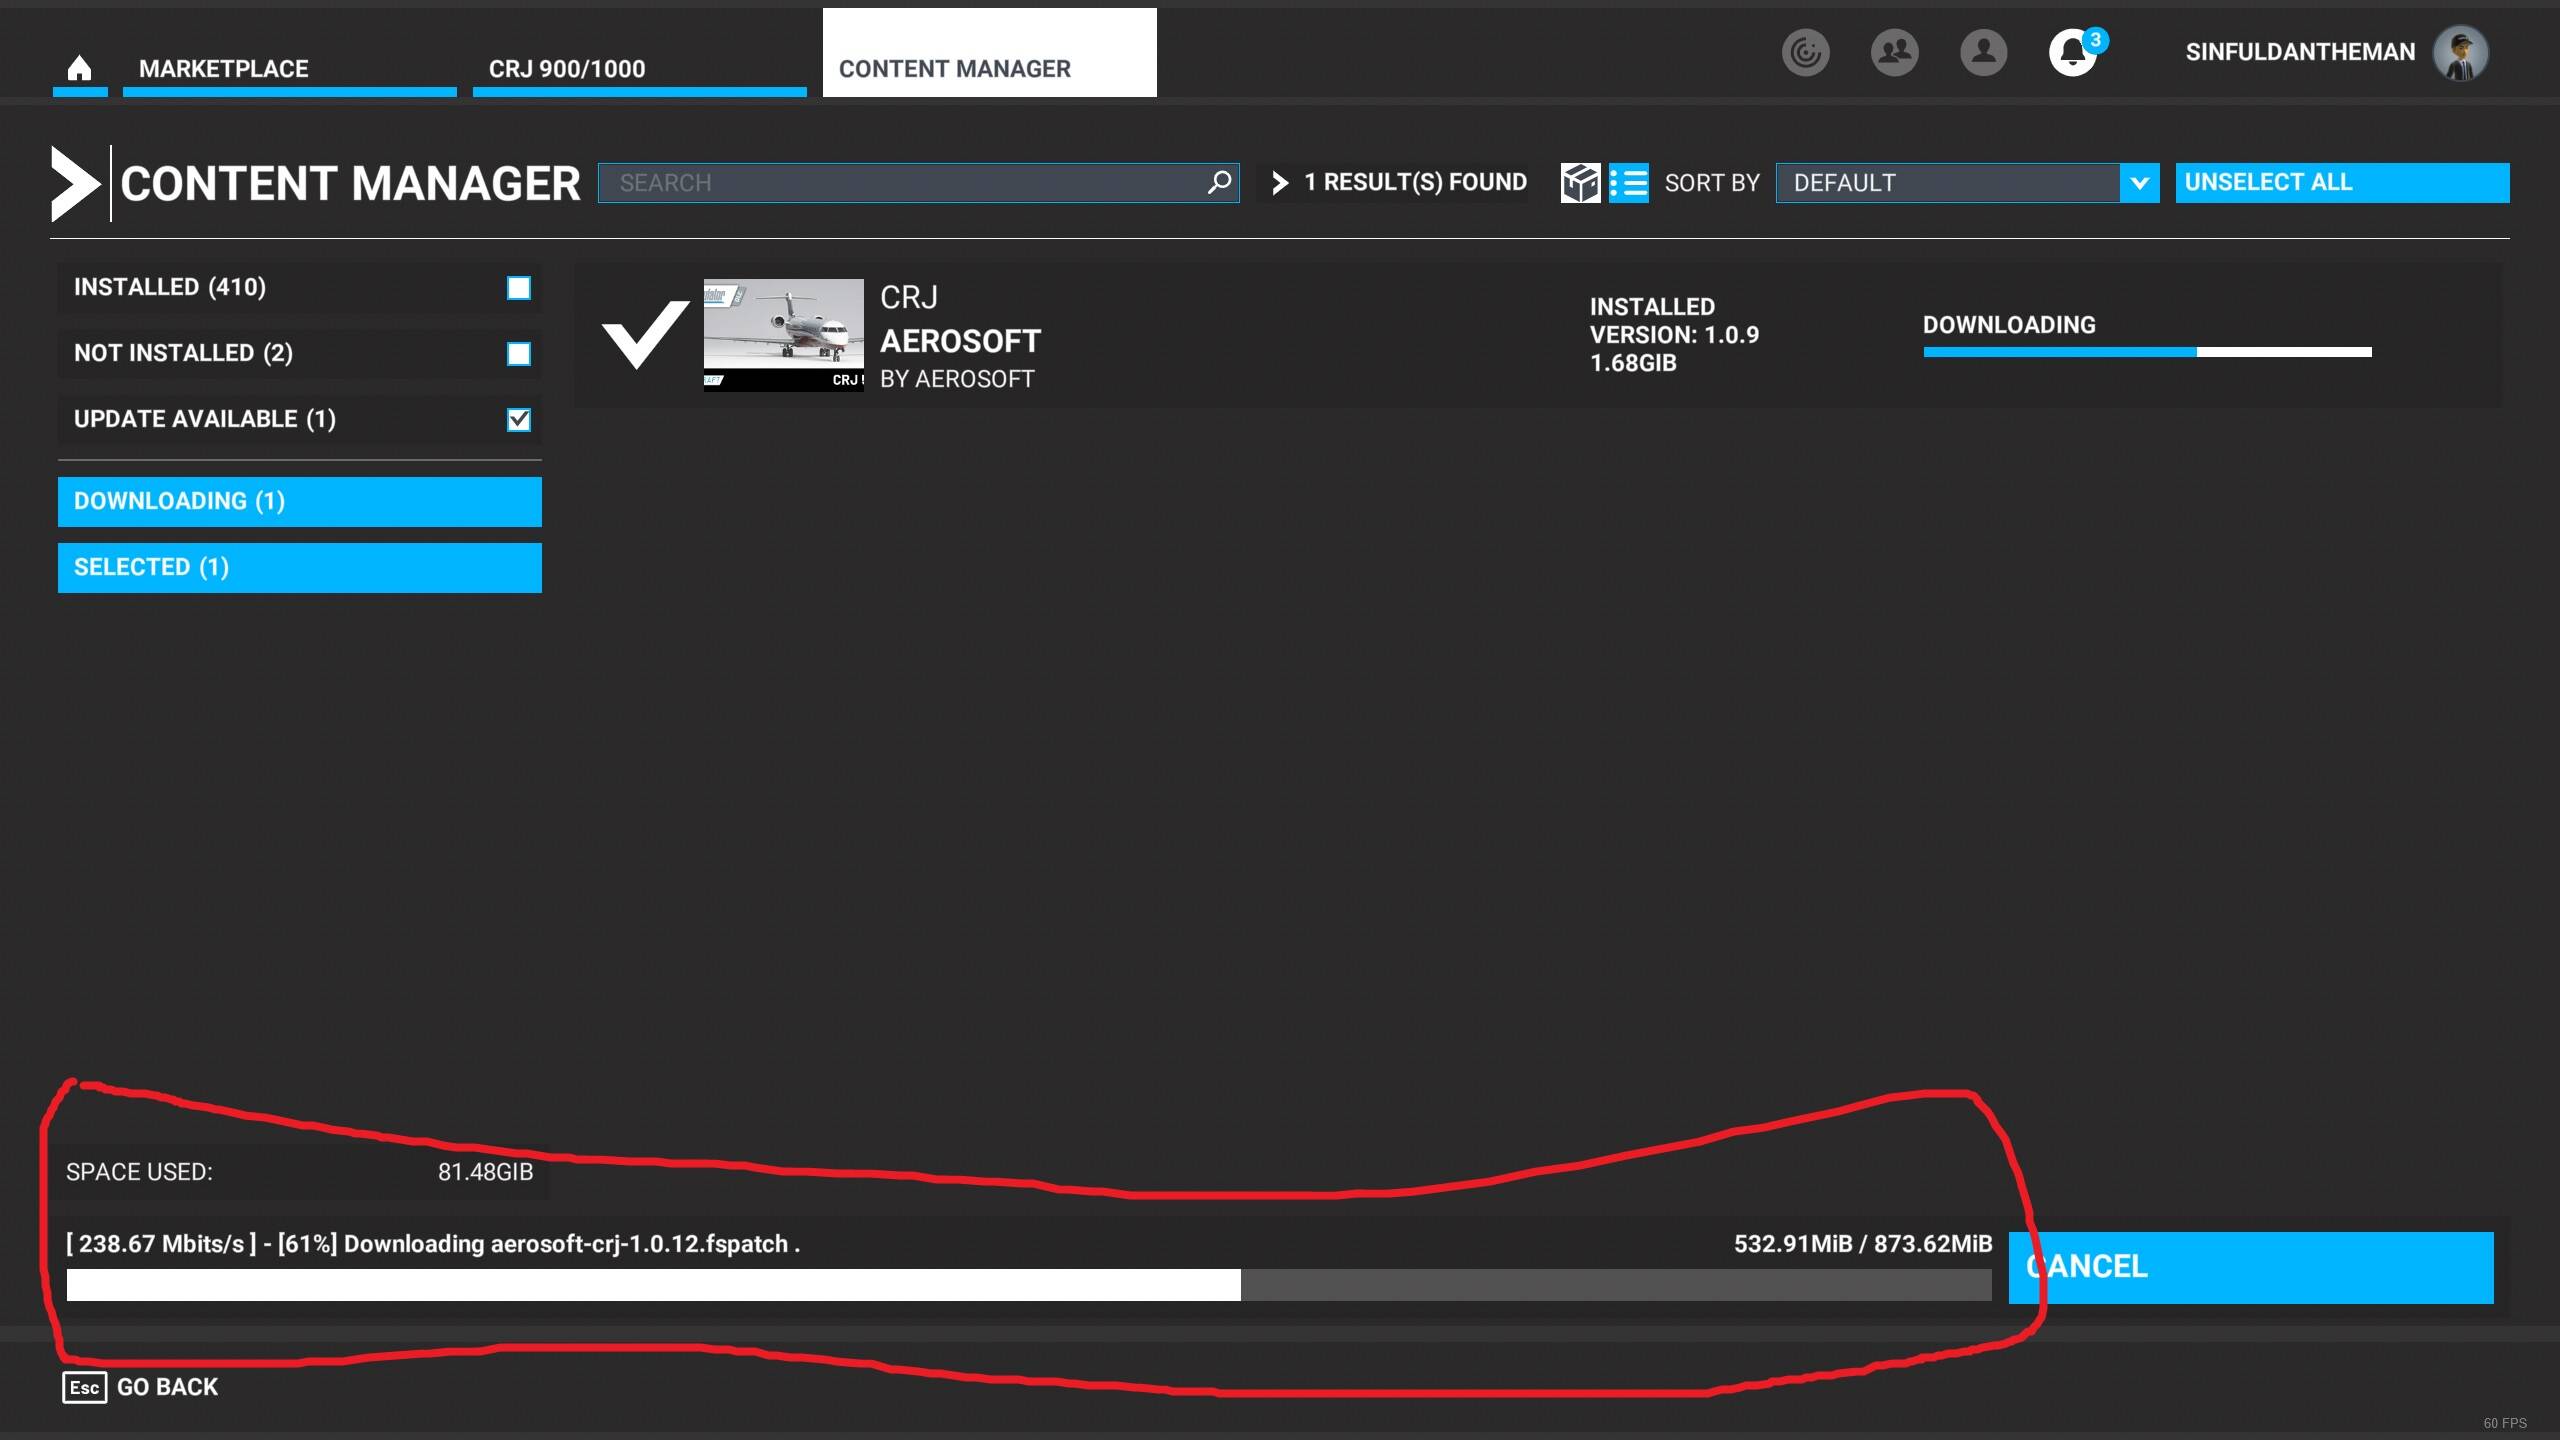Cancel the current download
2560x1440 pixels.
[2251, 1267]
